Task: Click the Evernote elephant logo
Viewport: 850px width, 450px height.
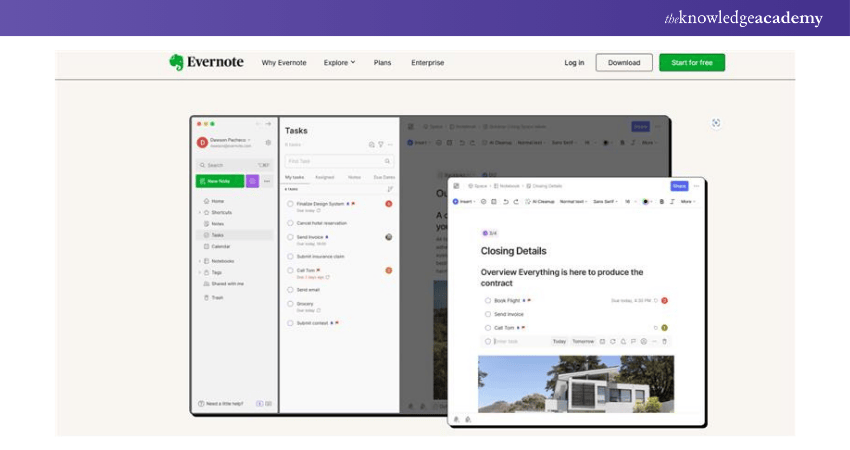Action: pyautogui.click(x=176, y=62)
